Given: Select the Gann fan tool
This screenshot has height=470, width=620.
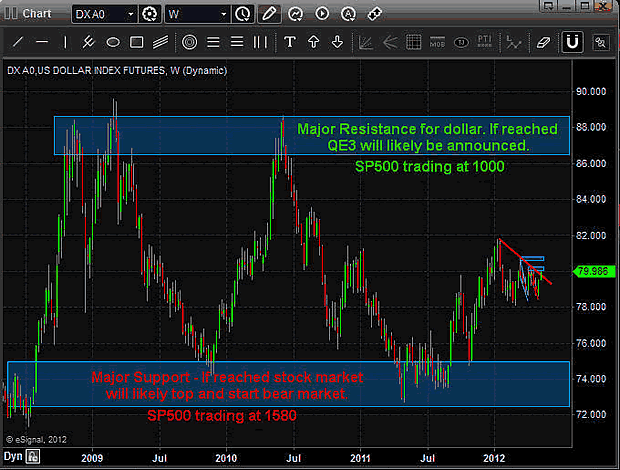Looking at the screenshot, I should 365,42.
